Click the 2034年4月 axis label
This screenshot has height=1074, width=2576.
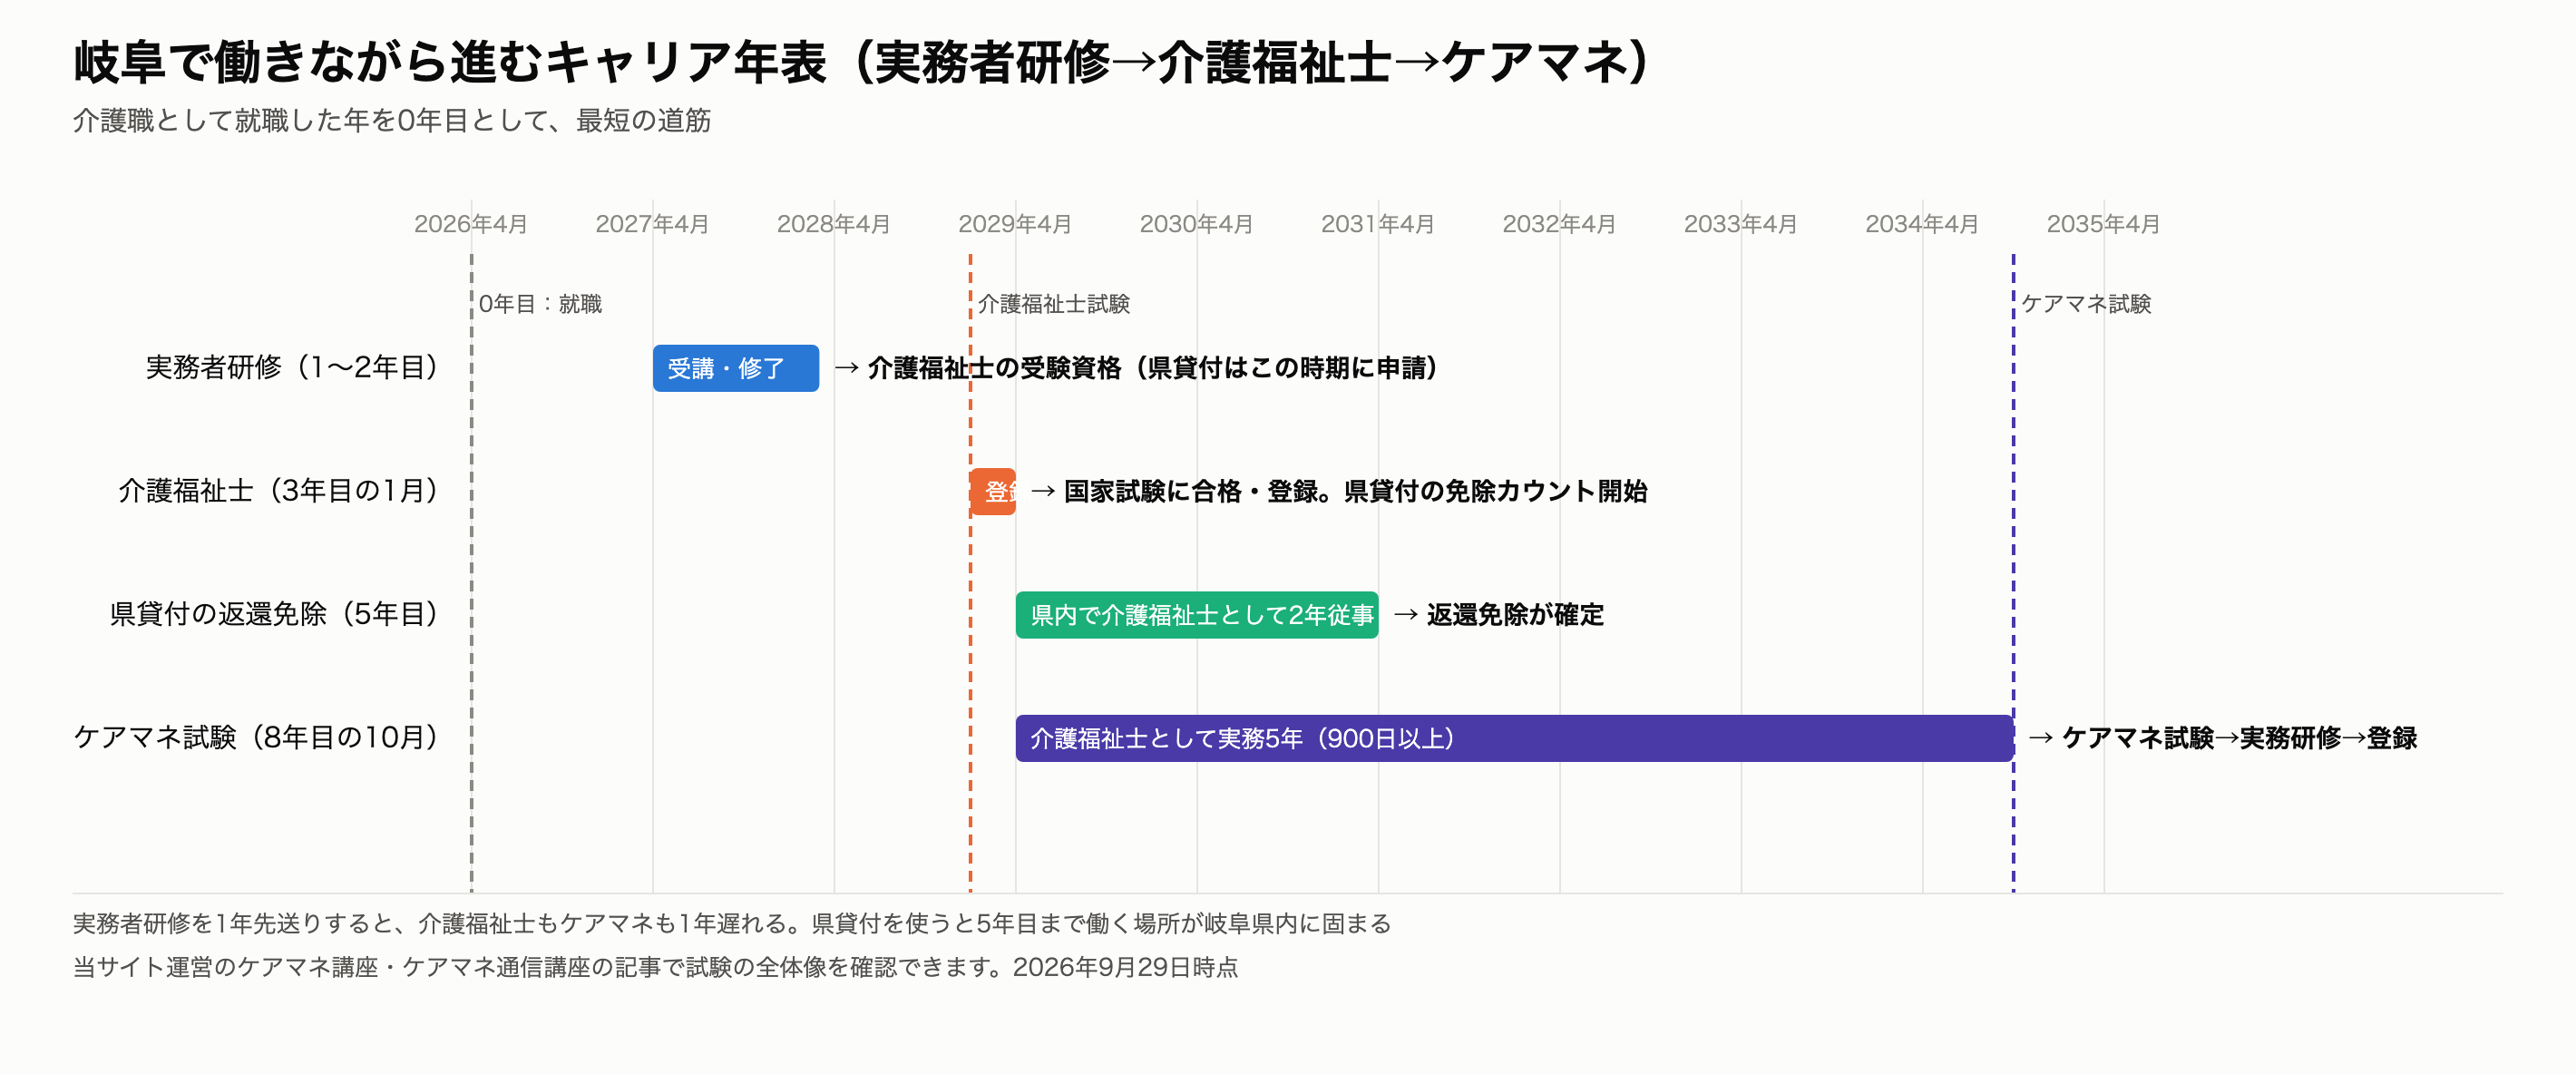(1922, 224)
